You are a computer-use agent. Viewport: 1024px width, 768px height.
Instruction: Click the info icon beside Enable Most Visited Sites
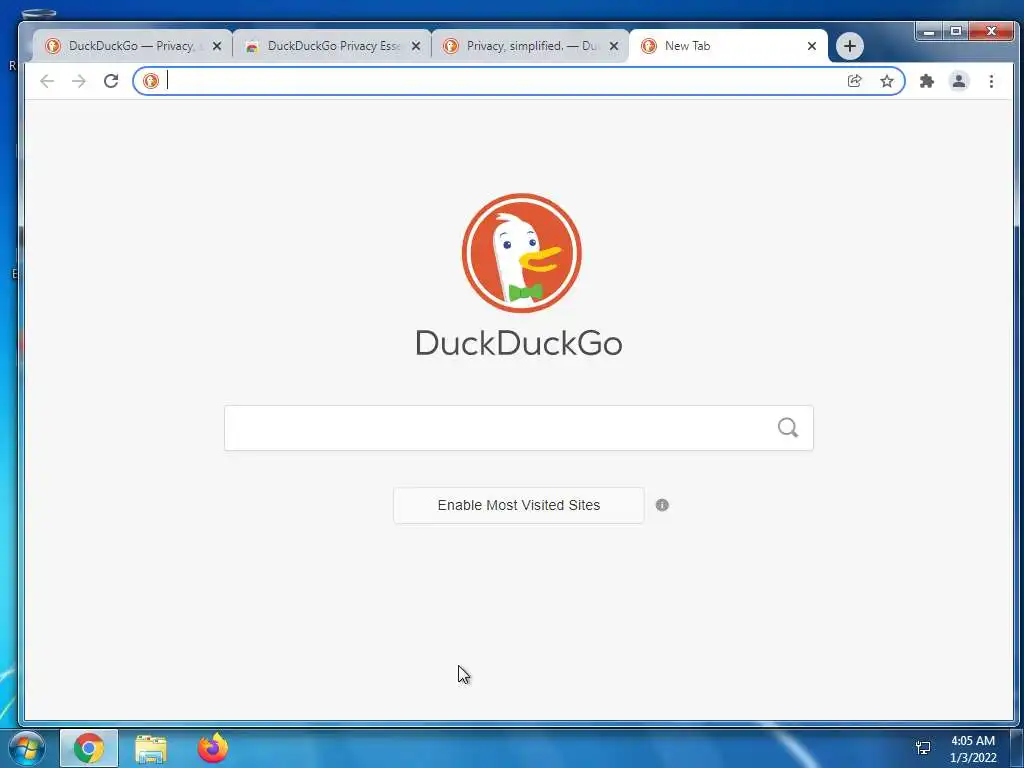point(662,505)
